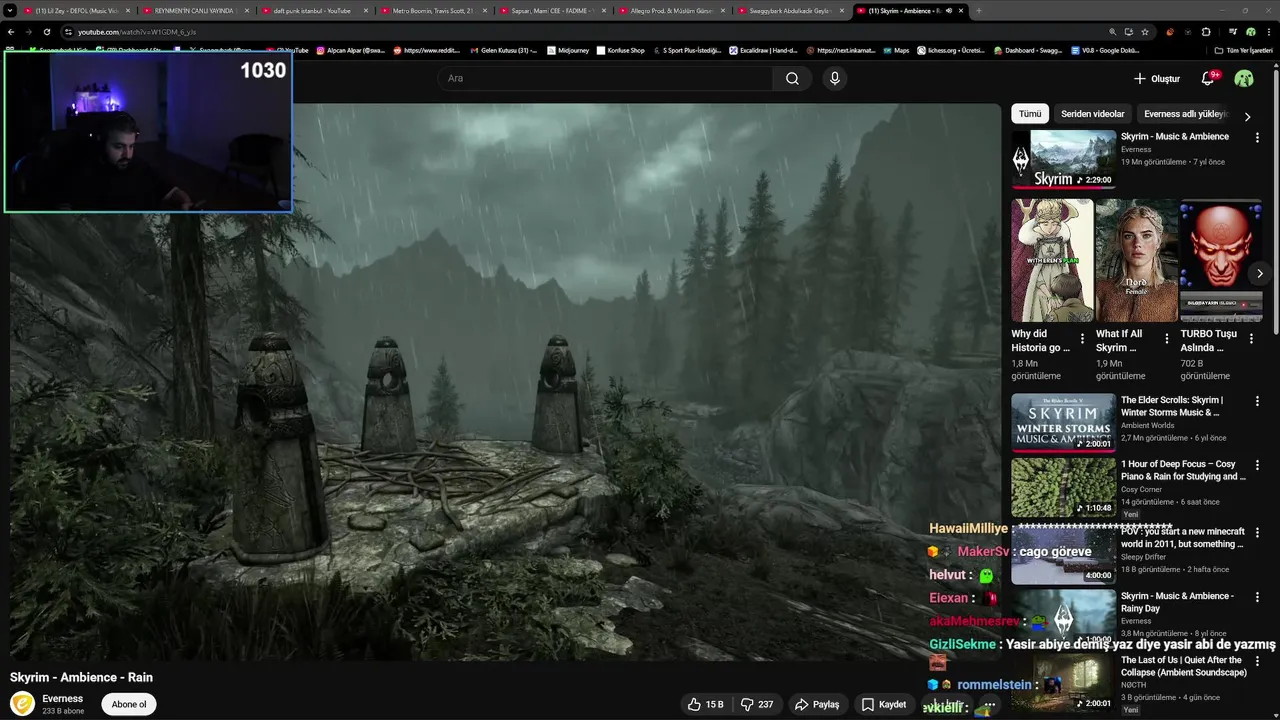Open Skyrim - Music & Ambience - Rainy Day title
Viewport: 1280px width, 720px height.
point(1177,602)
